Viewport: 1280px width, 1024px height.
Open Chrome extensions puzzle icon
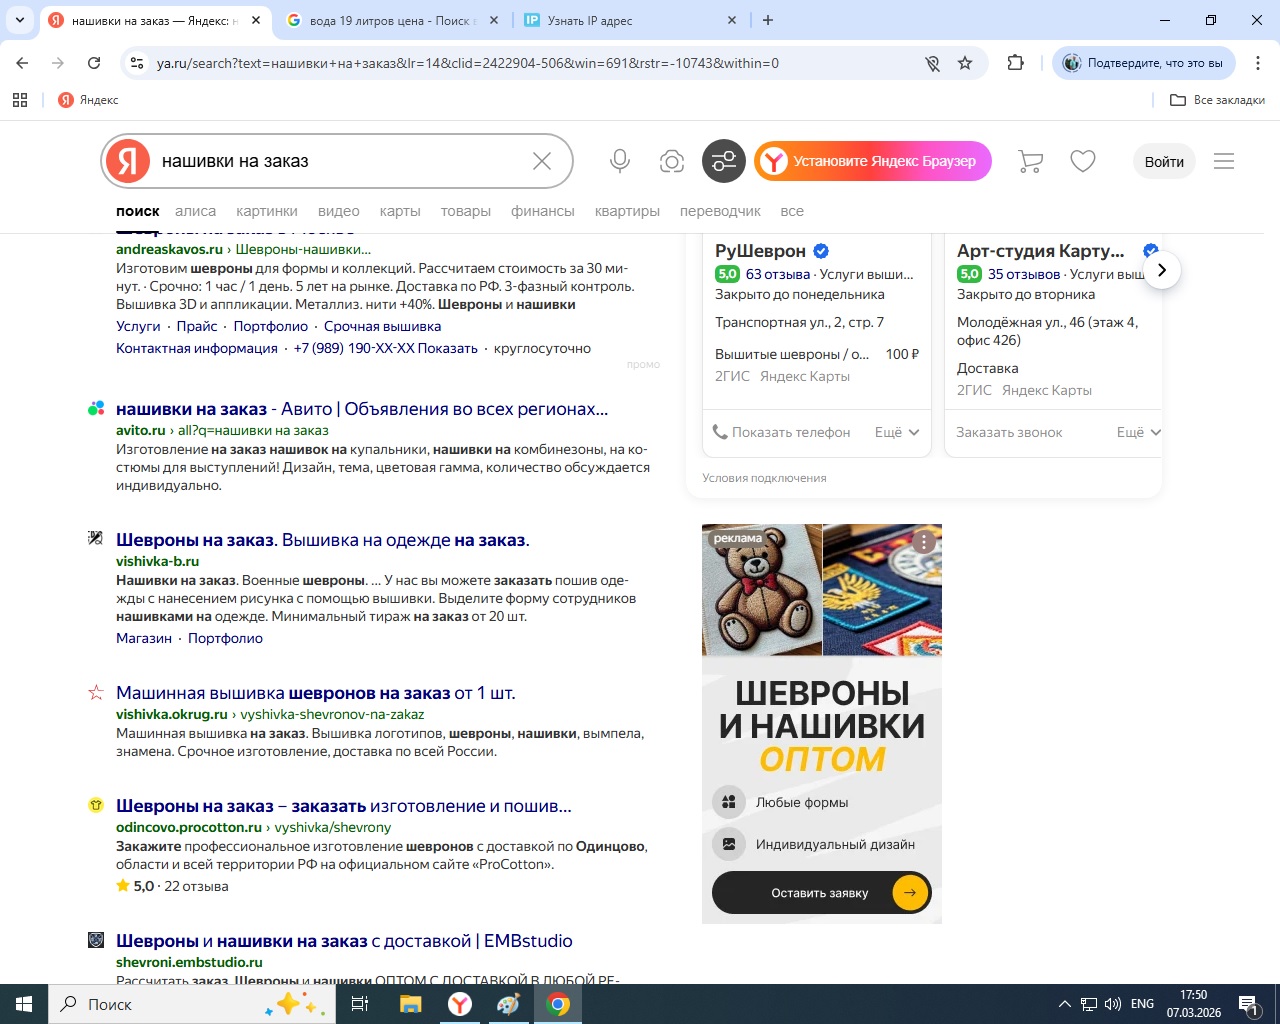click(x=1016, y=63)
